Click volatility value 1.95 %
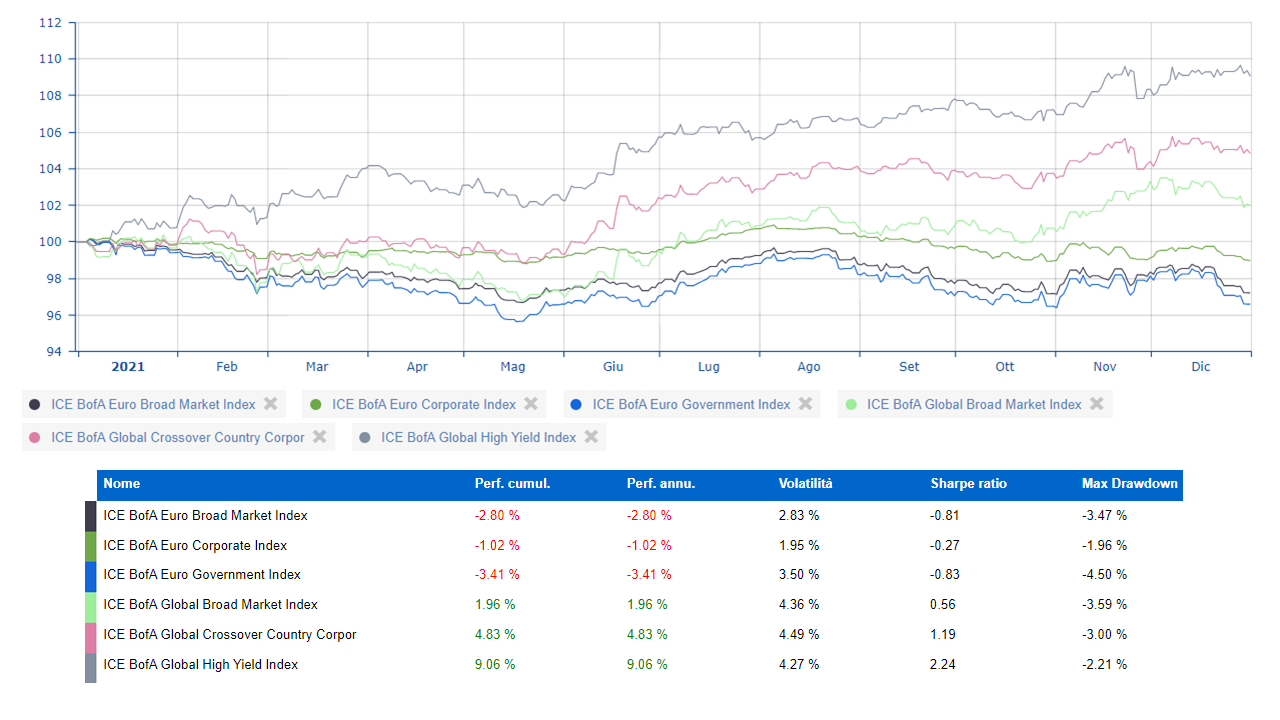The image size is (1280, 720). point(799,546)
